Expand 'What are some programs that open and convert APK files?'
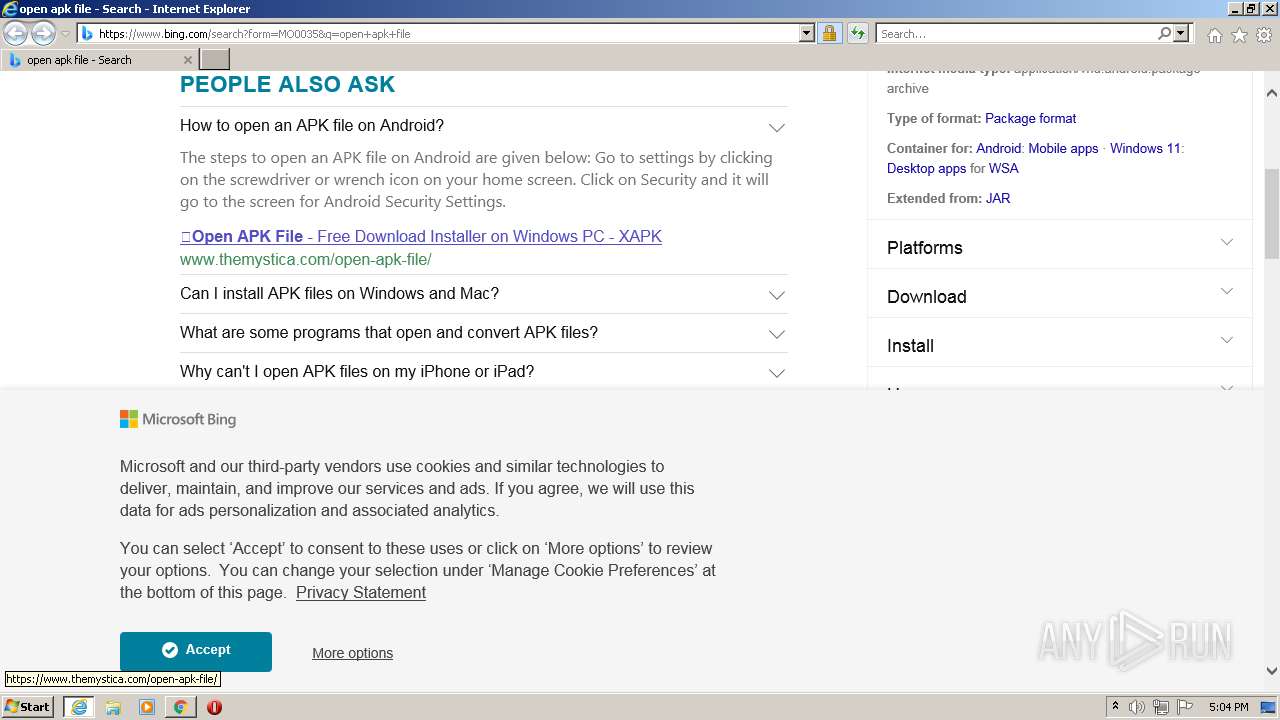Image resolution: width=1280 pixels, height=720 pixels. tap(483, 333)
